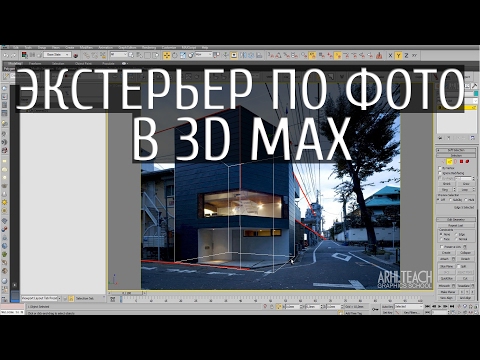
Task: Open the Selected key mode dropdown
Action: click(409, 306)
